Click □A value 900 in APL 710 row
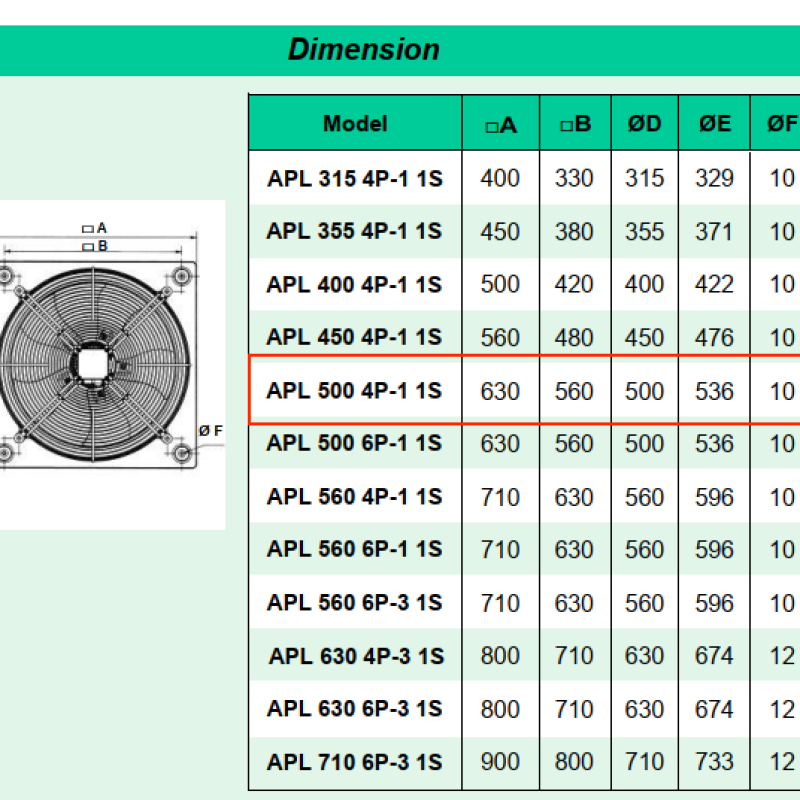 (x=500, y=763)
